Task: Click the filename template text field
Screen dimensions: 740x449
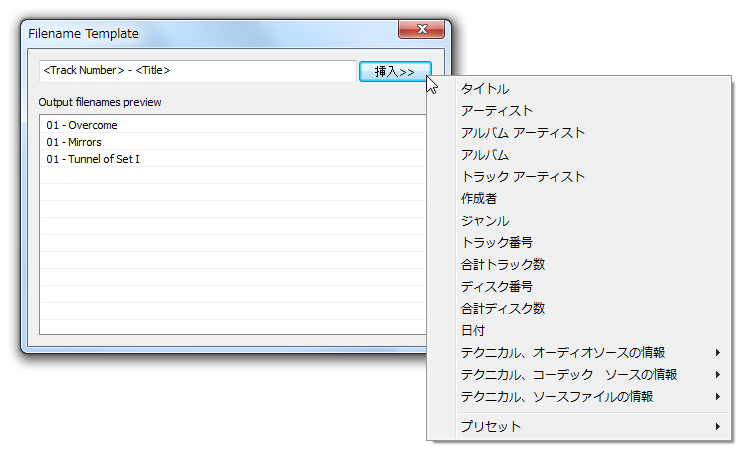Action: point(198,71)
